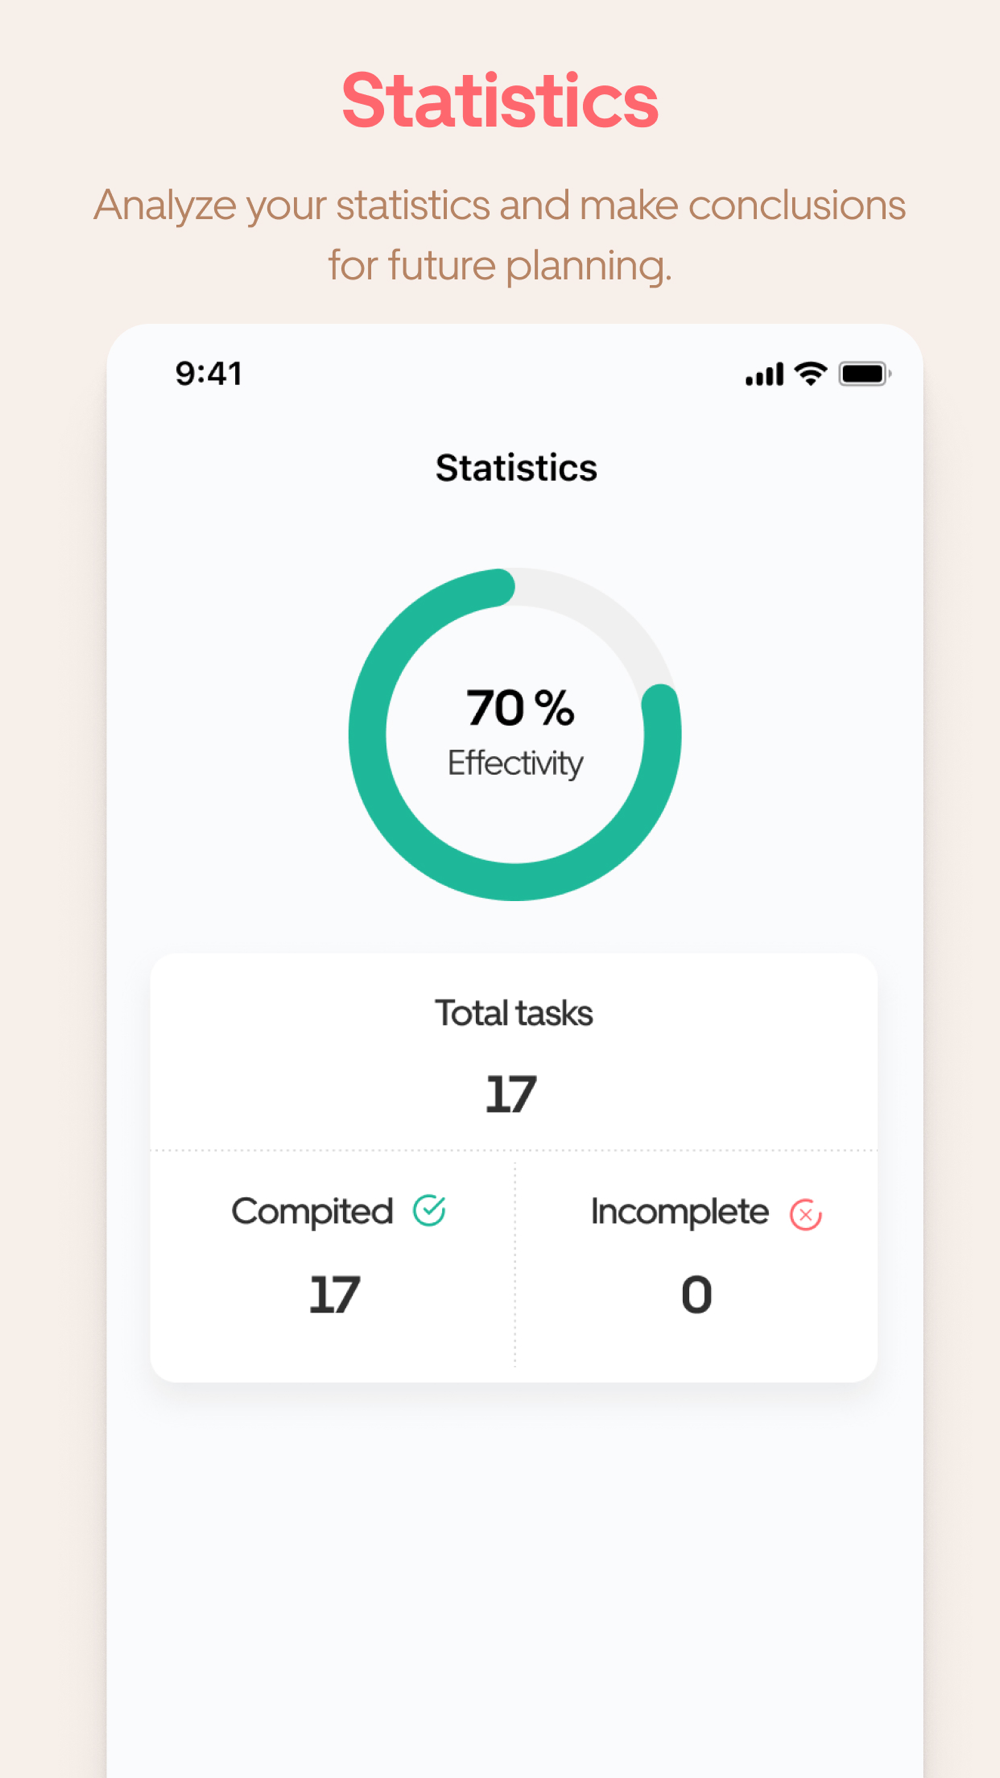Screen dimensions: 1000x1778
Task: Select the 70 % effectivity value
Action: pyautogui.click(x=520, y=708)
